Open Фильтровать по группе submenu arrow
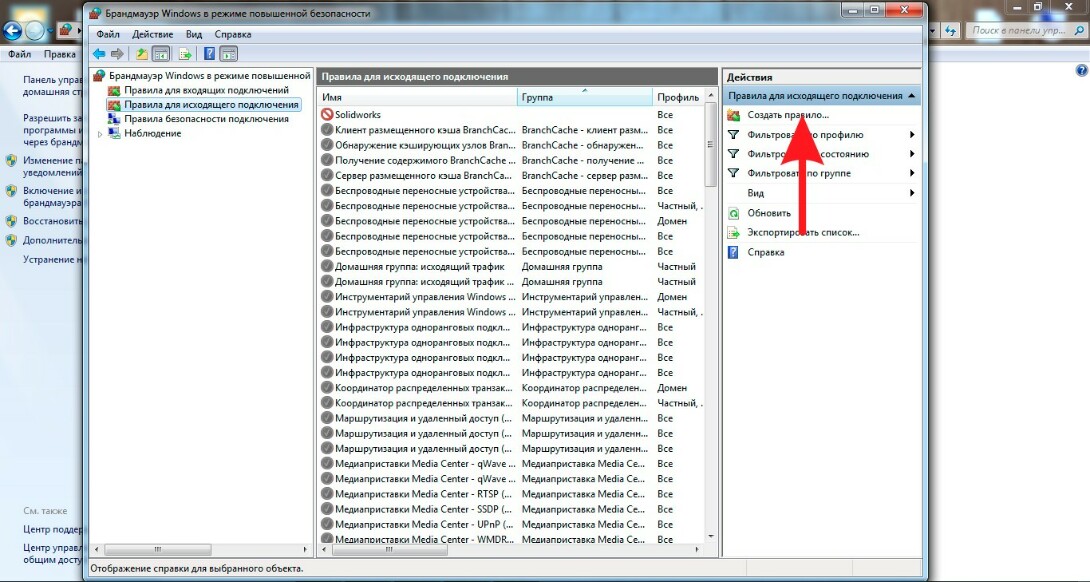Viewport: 1090px width, 582px height. (x=911, y=174)
